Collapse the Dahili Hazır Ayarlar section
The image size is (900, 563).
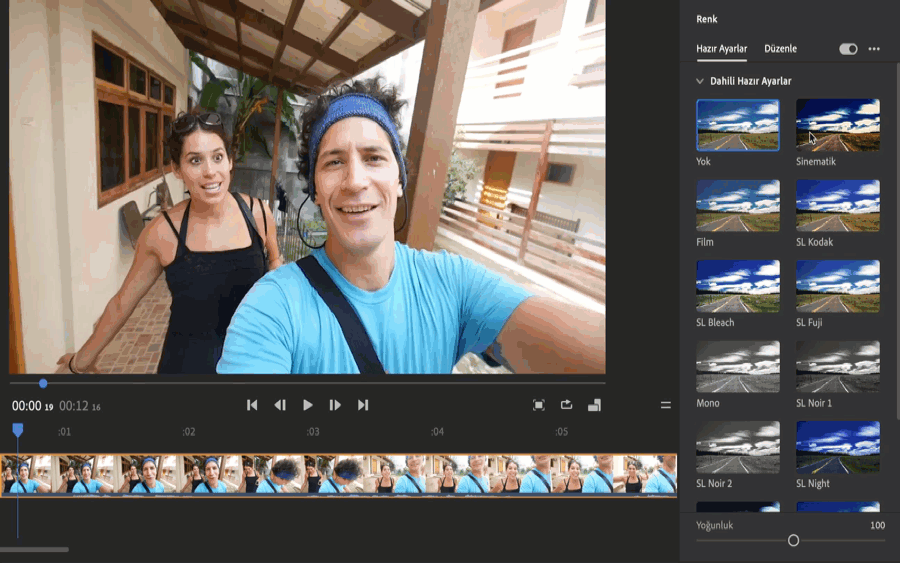click(x=700, y=81)
